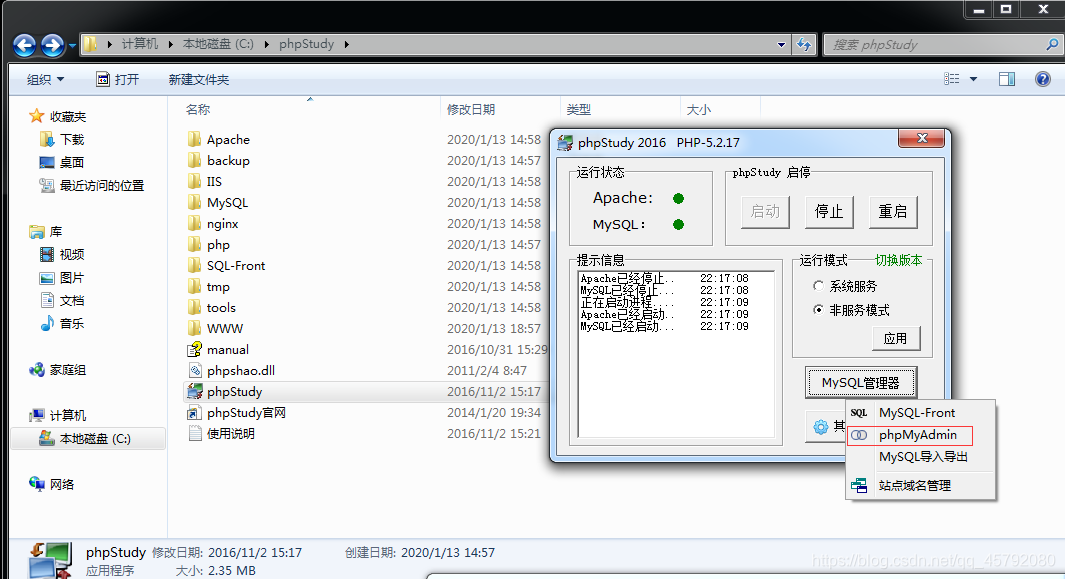
Task: Click the phpshao.dll file icon
Action: (x=195, y=370)
